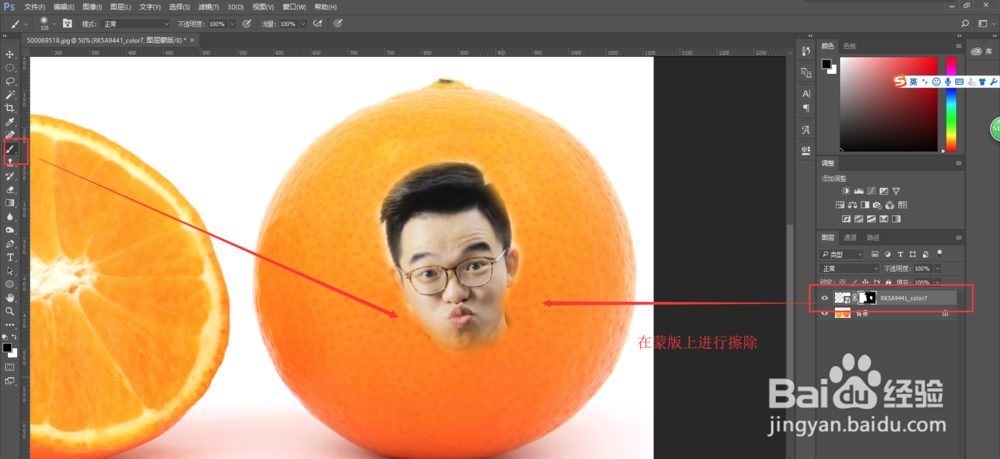Select the layer mask thumbnail of RK5A9441_color7
The height and width of the screenshot is (459, 1000).
pyautogui.click(x=867, y=298)
